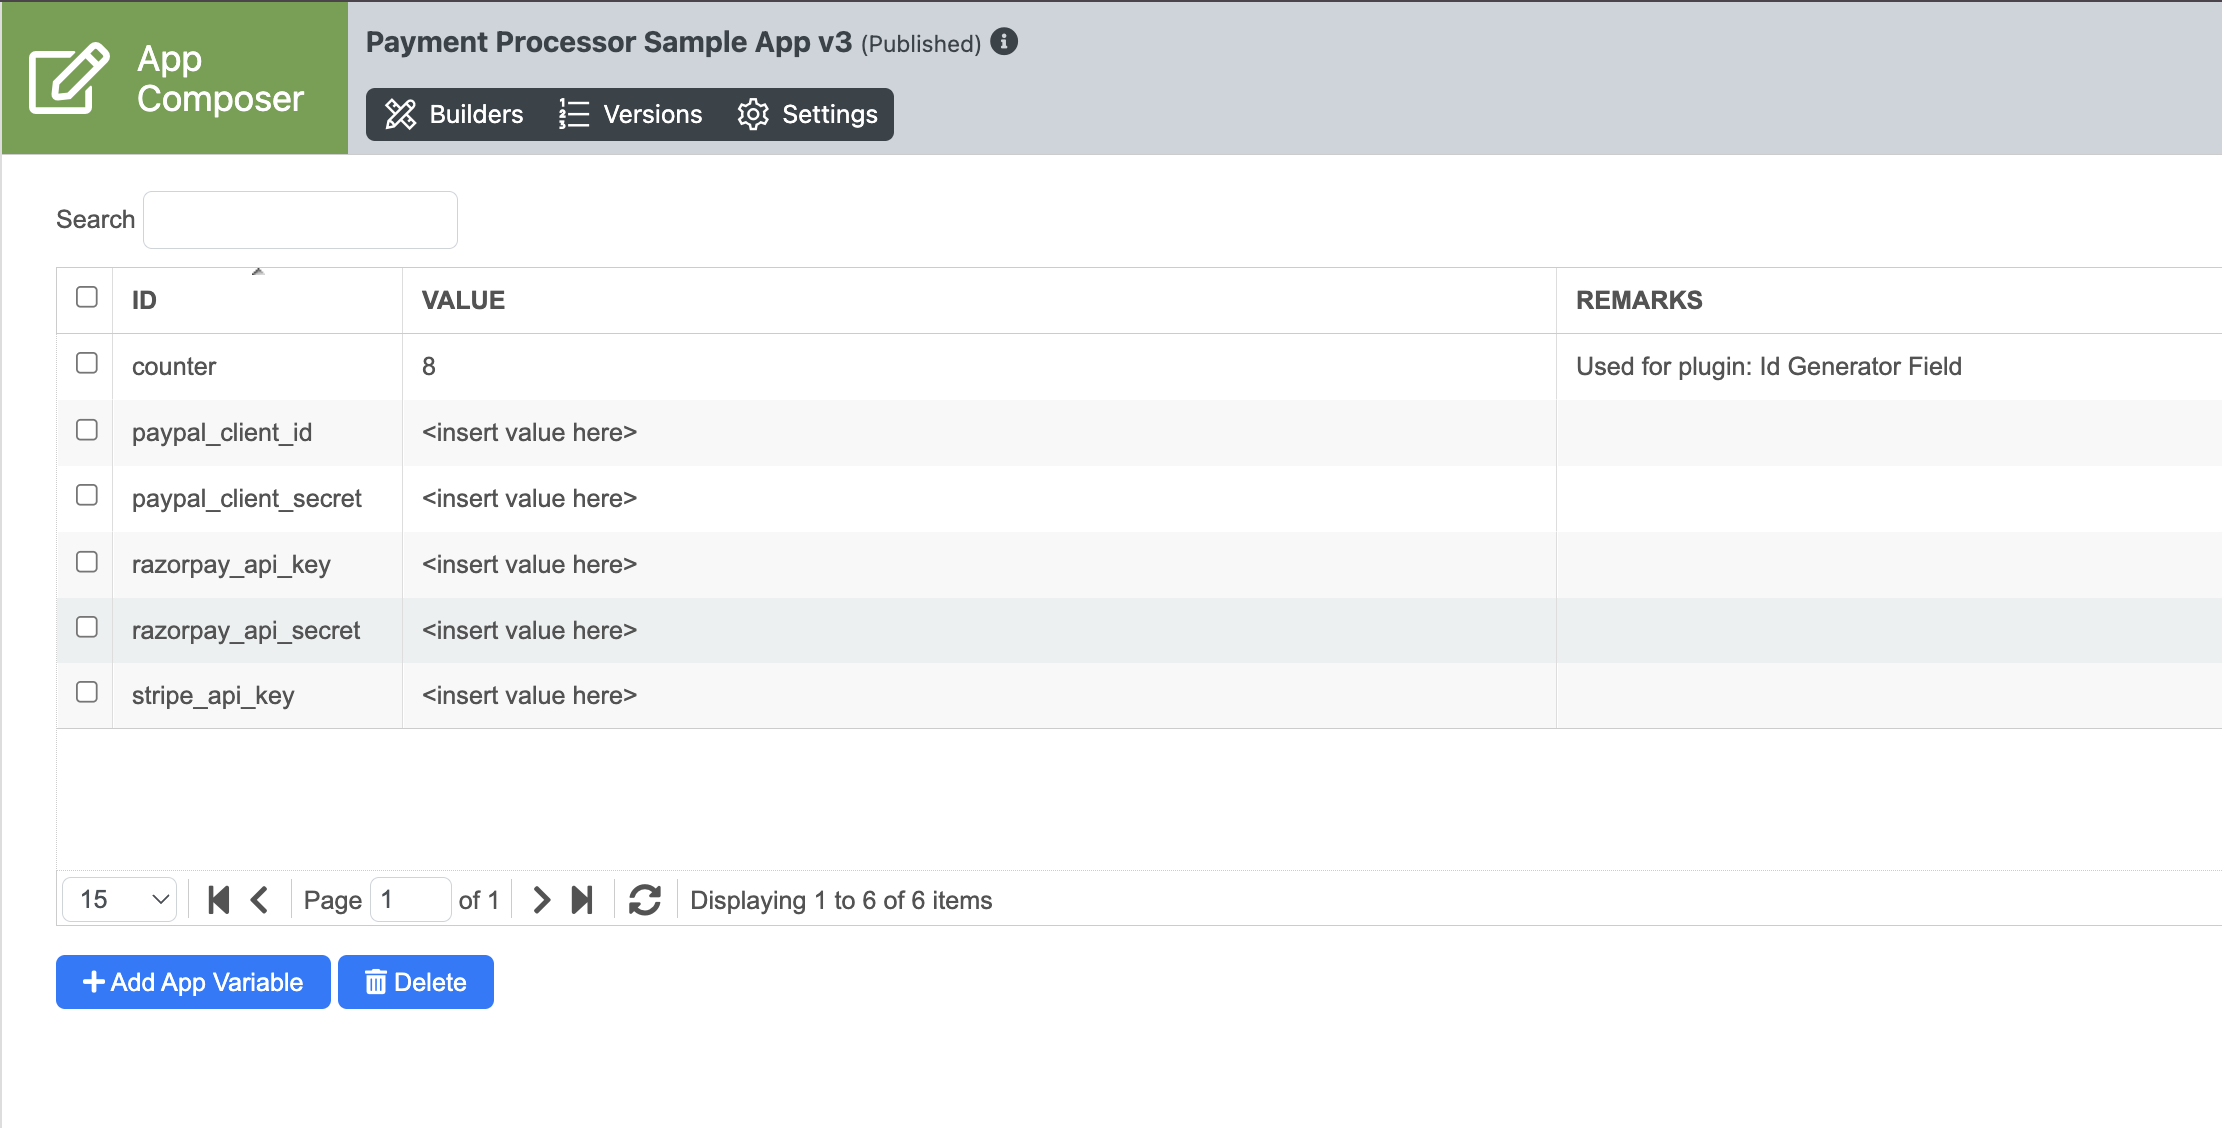Open the Settings menu
This screenshot has width=2222, height=1128.
pos(808,115)
